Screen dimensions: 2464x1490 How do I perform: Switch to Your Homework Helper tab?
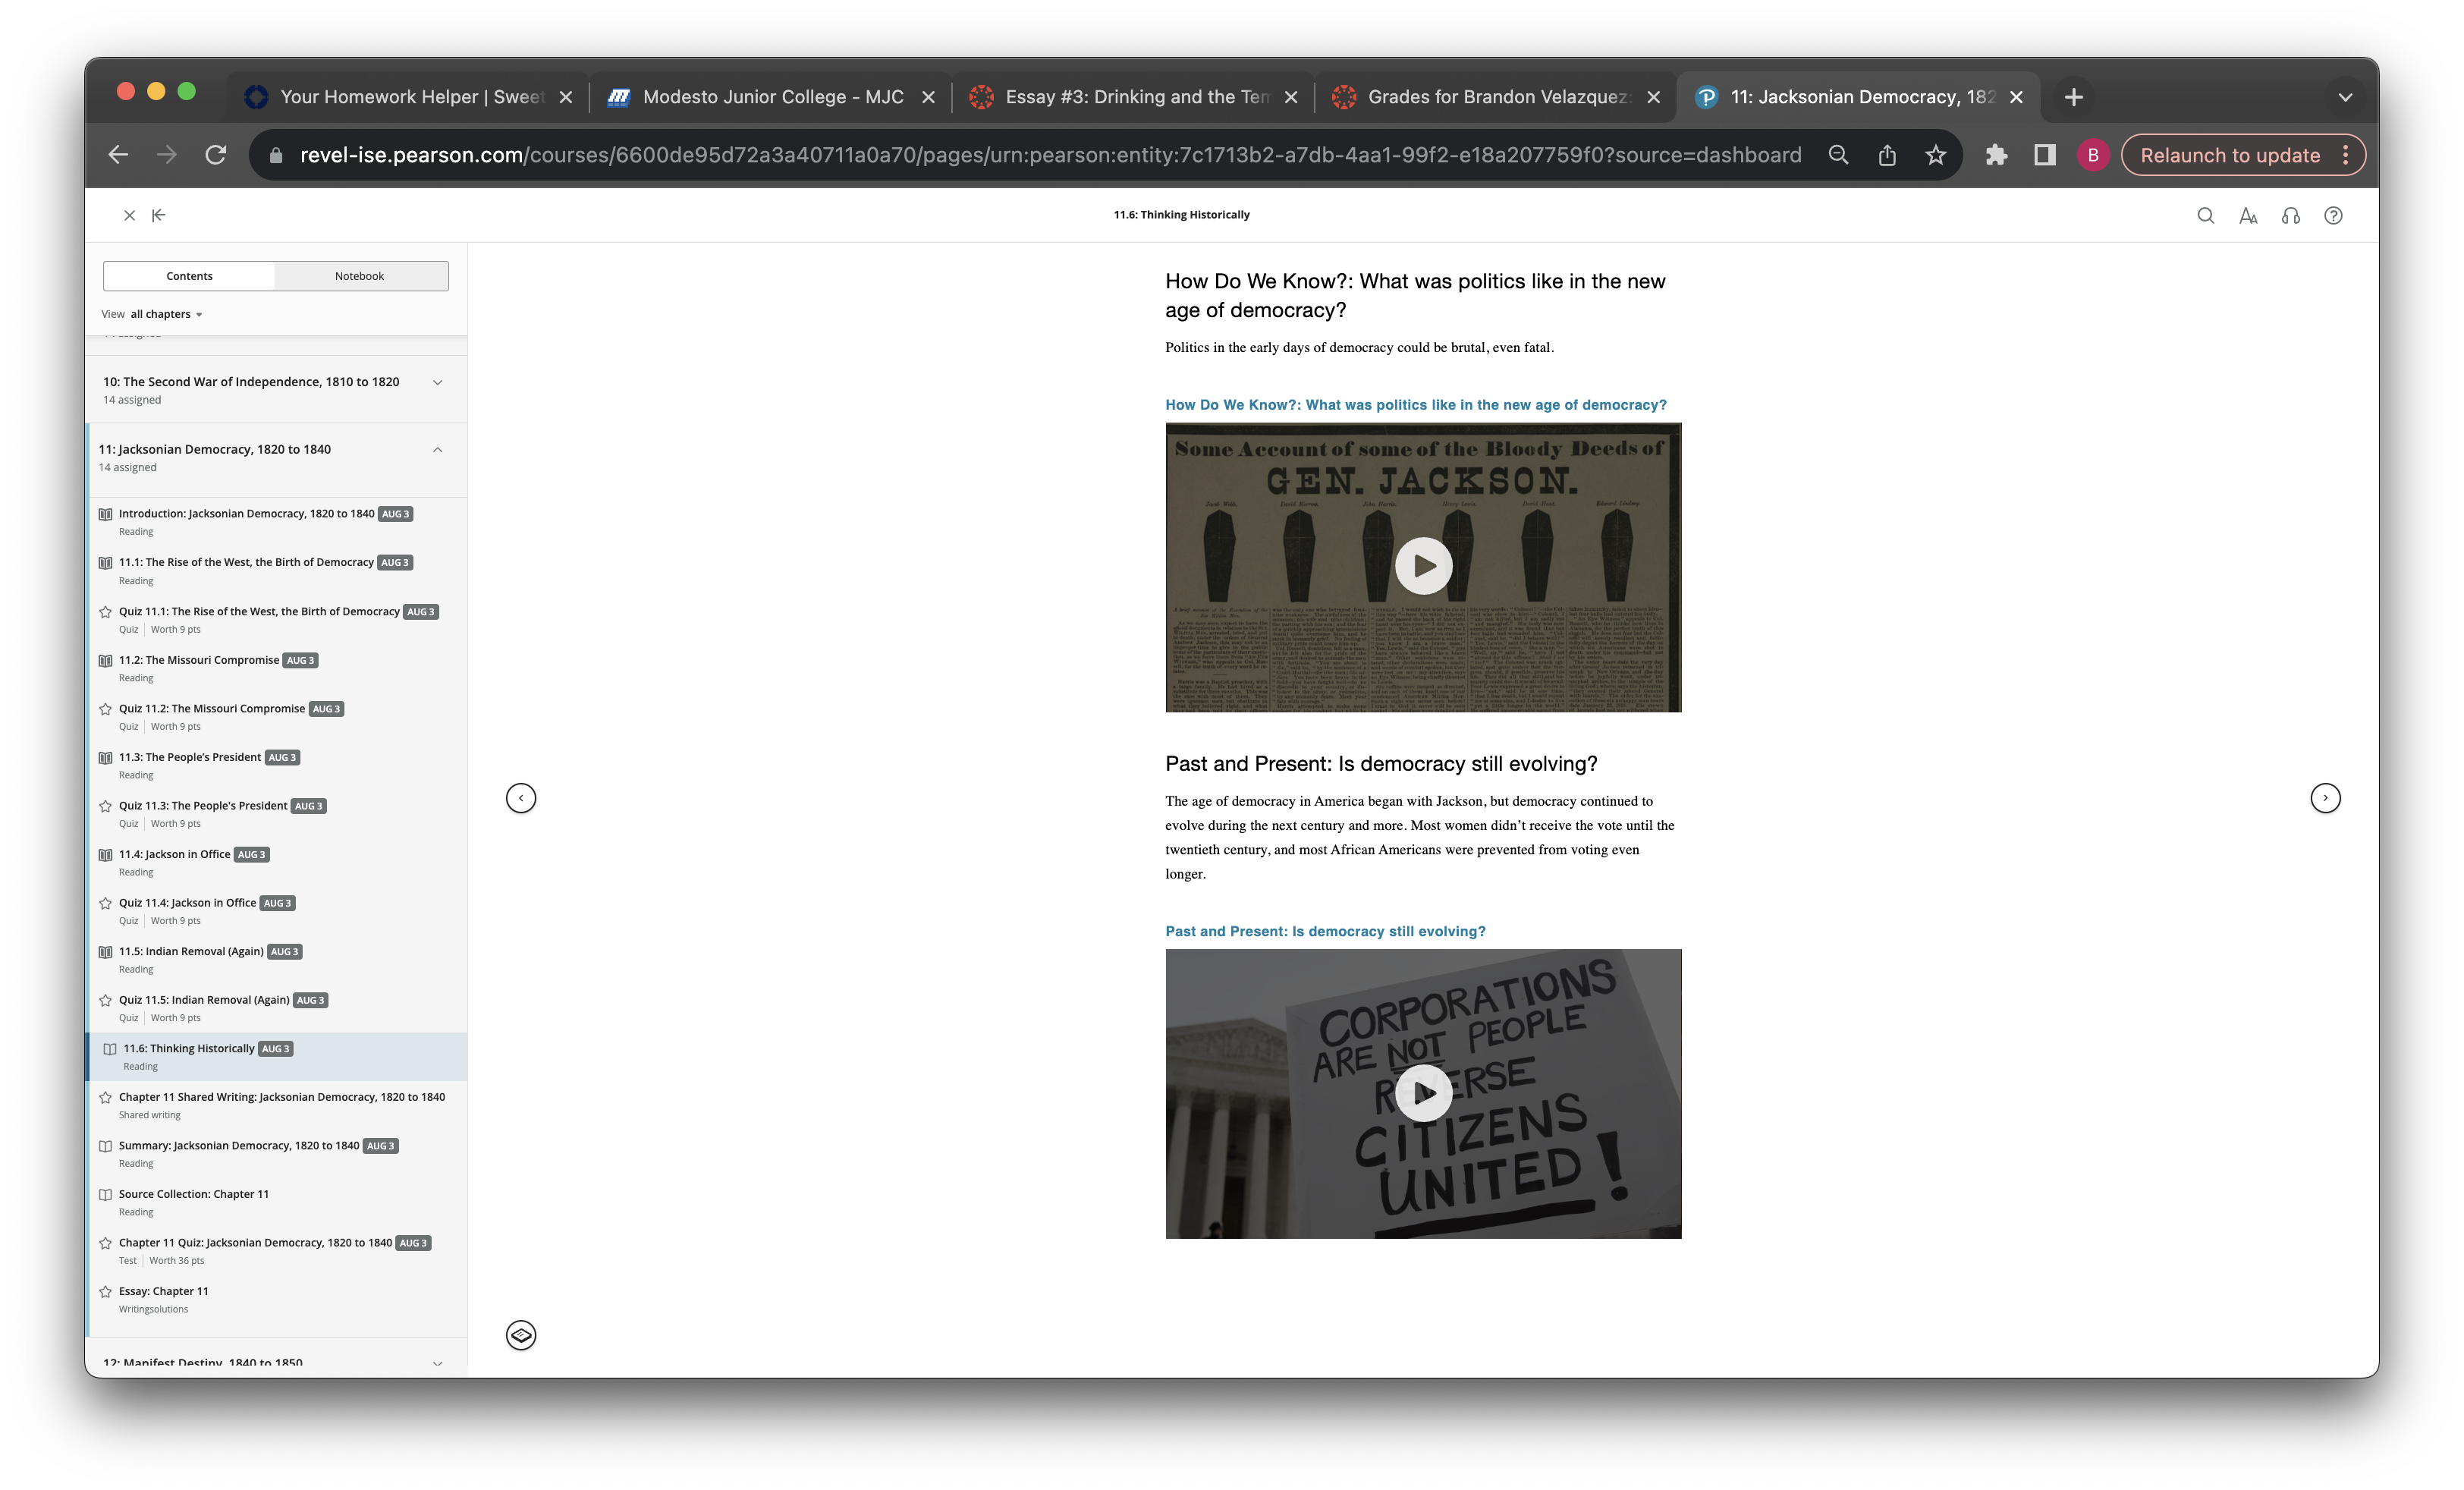tap(407, 97)
